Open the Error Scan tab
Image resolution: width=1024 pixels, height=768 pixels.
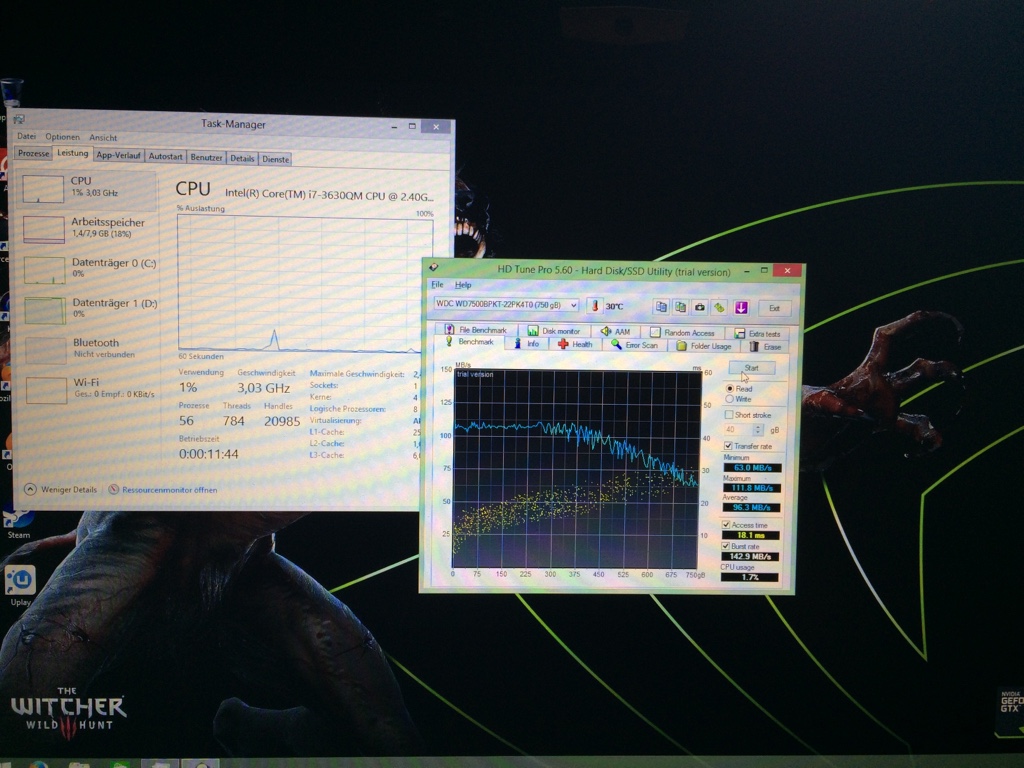(635, 345)
